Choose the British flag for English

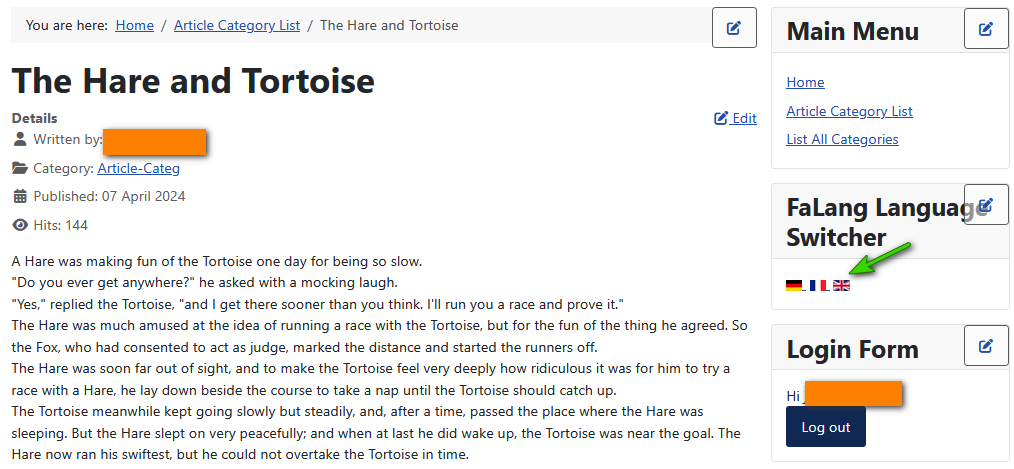(842, 285)
